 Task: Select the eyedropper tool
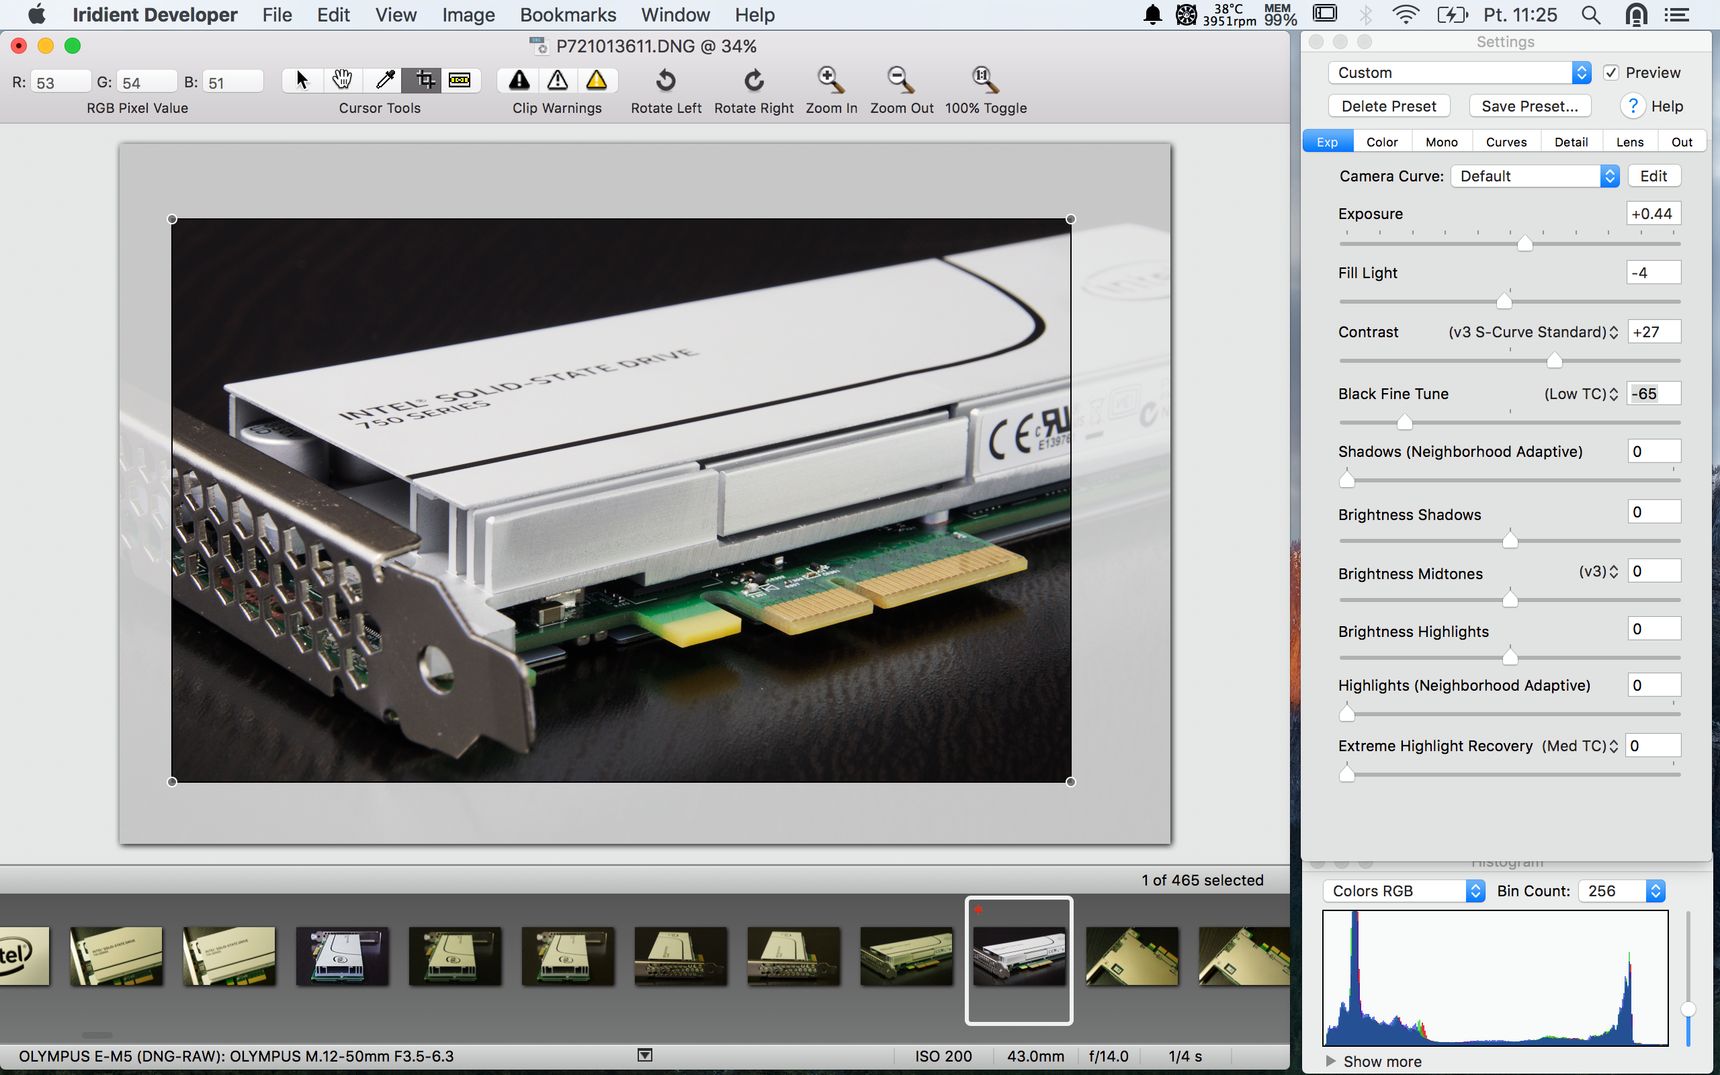(x=384, y=80)
